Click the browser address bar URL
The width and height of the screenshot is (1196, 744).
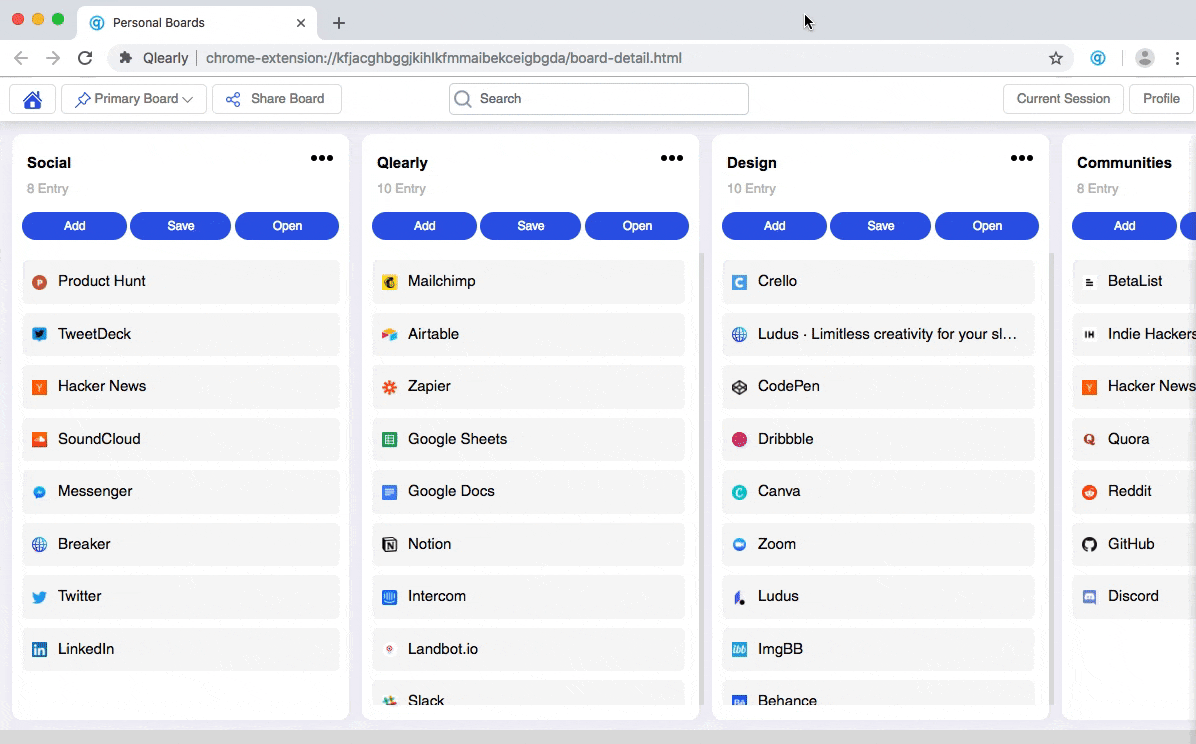pos(444,58)
